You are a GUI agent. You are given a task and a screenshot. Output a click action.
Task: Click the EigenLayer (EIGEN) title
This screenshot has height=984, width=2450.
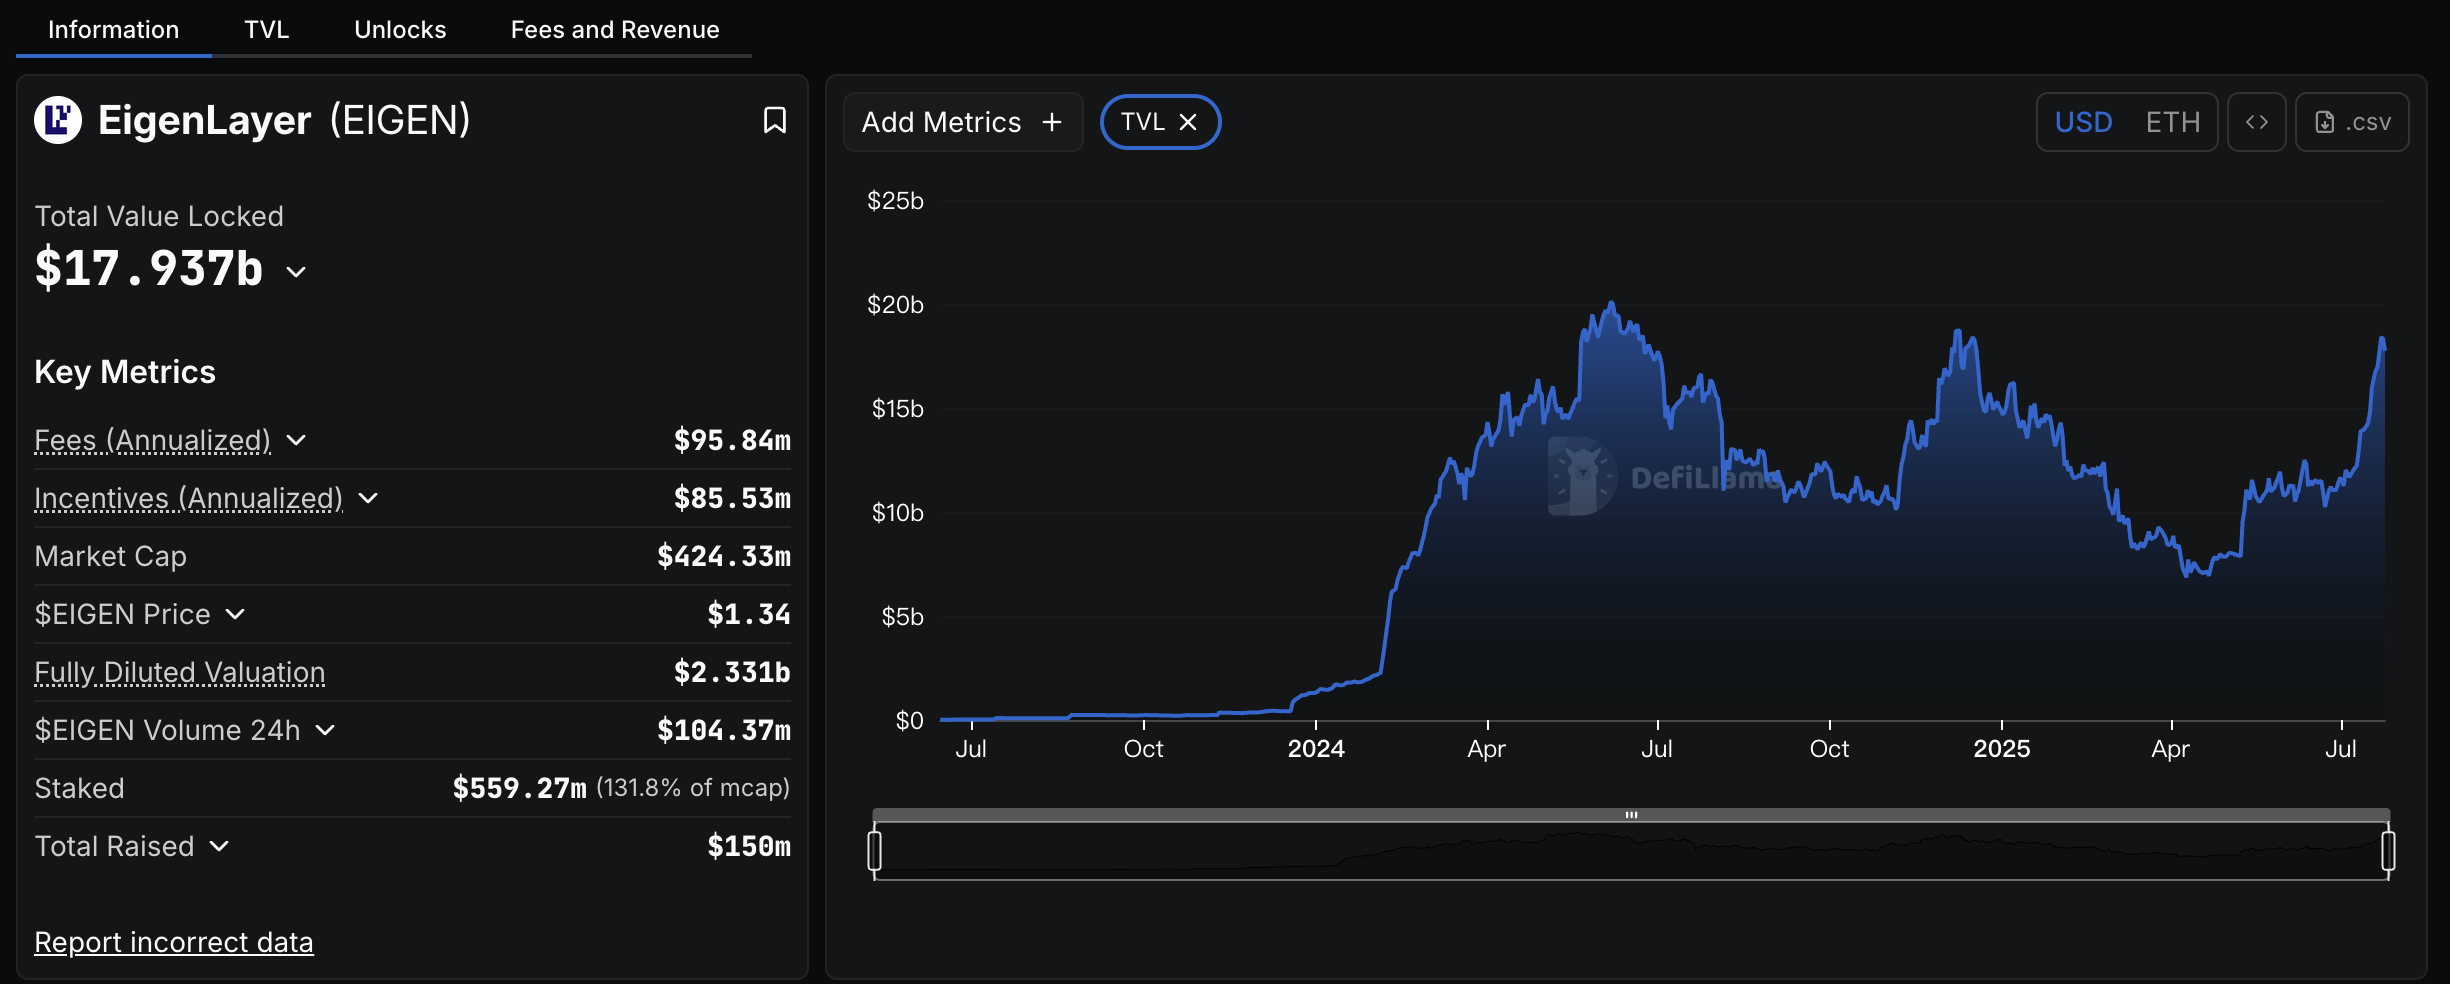(x=284, y=120)
